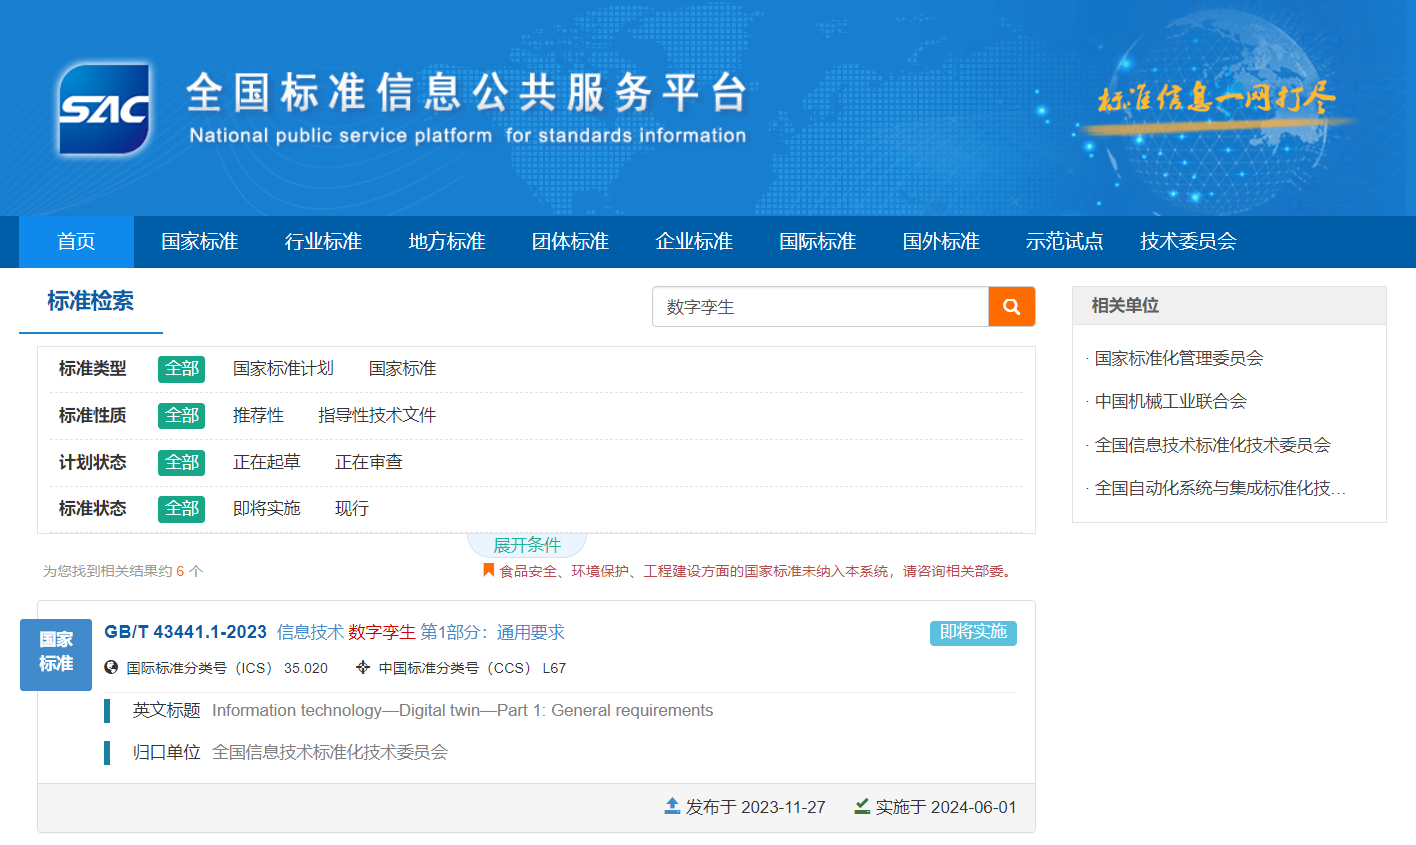Click the 即将实施 status tag
This screenshot has width=1416, height=845.
tap(972, 633)
